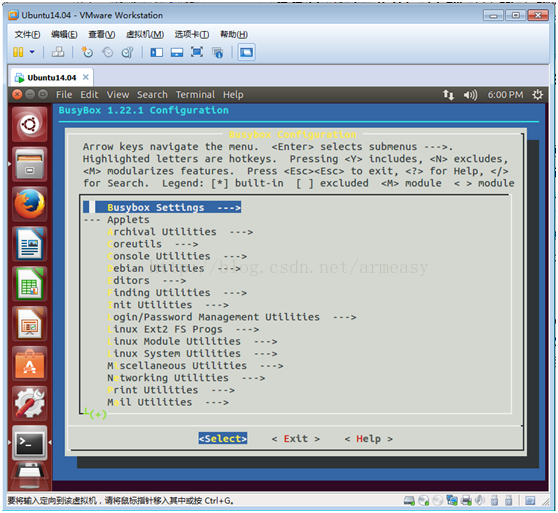
Task: Launch Firefox from the launcher
Action: pyautogui.click(x=30, y=204)
